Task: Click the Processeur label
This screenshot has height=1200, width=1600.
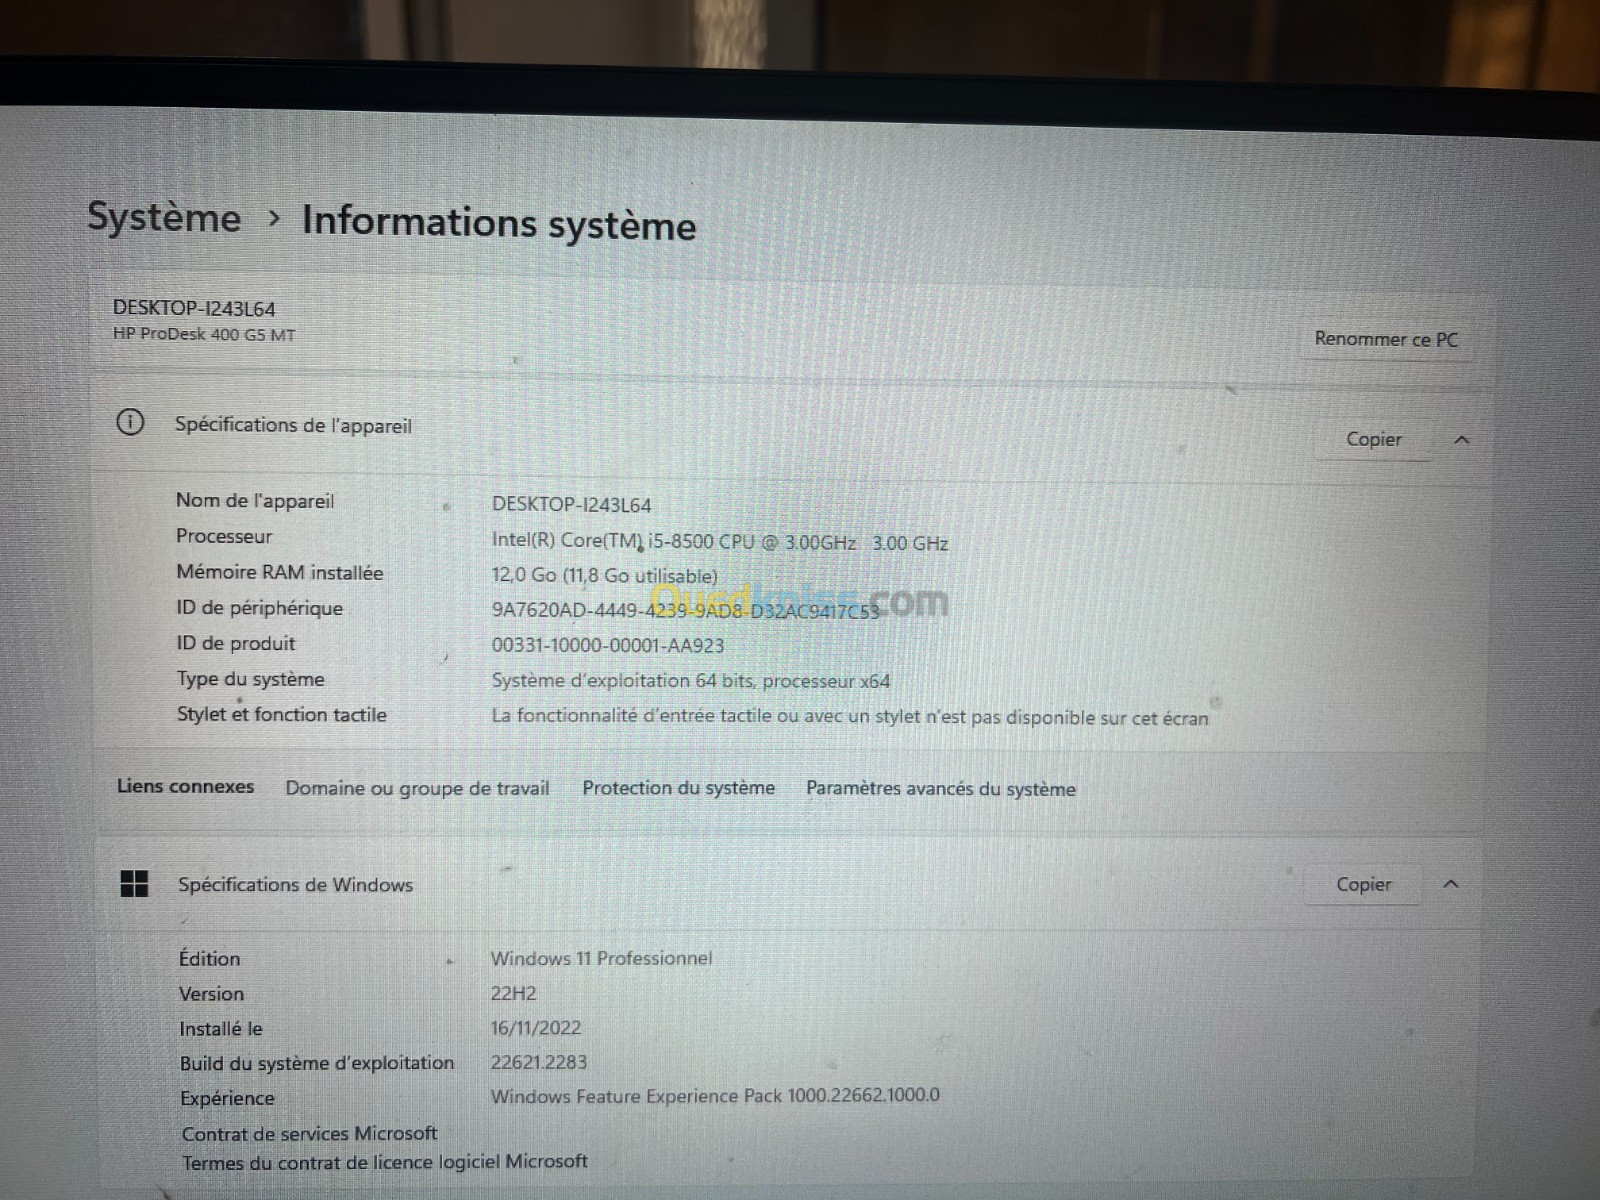Action: [224, 536]
